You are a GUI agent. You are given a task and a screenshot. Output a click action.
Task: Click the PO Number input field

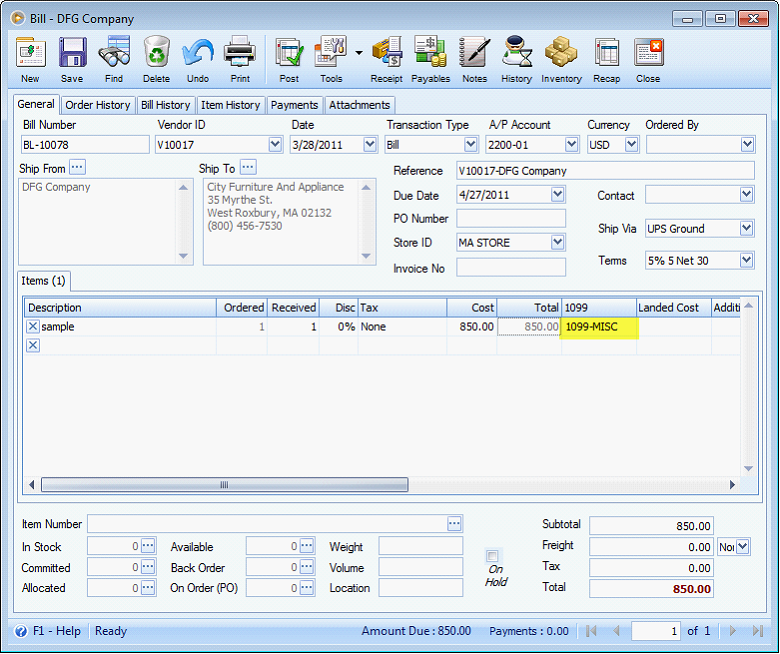click(x=511, y=218)
